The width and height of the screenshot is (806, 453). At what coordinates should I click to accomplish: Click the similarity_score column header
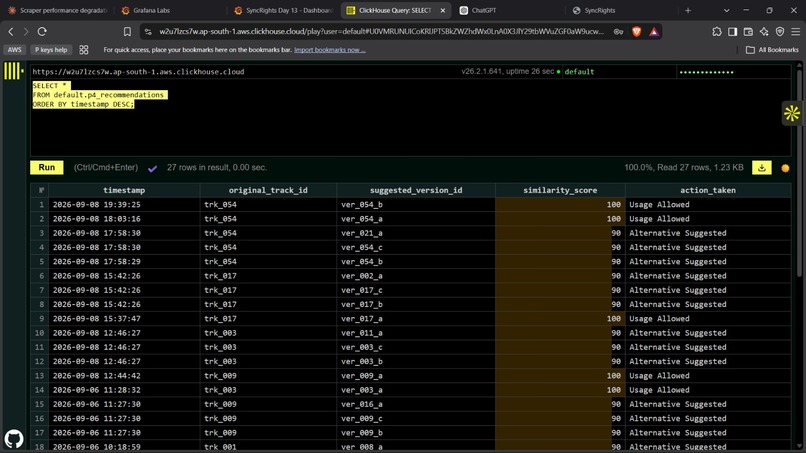click(560, 190)
